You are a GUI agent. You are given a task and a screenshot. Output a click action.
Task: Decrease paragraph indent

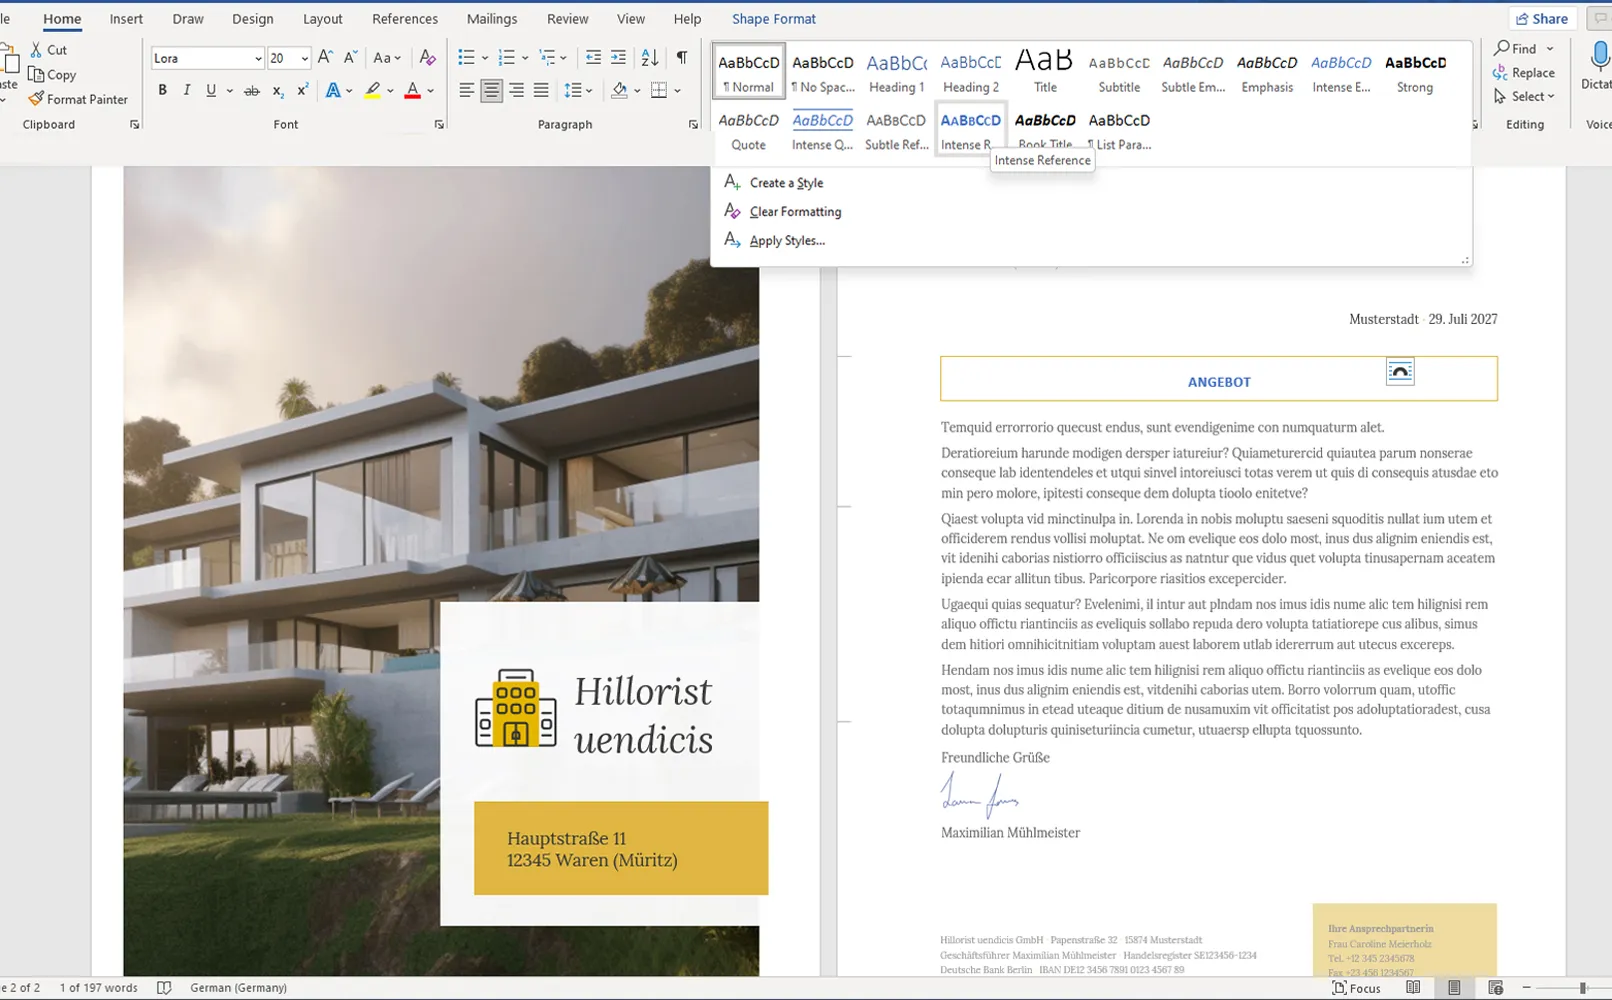coord(593,57)
